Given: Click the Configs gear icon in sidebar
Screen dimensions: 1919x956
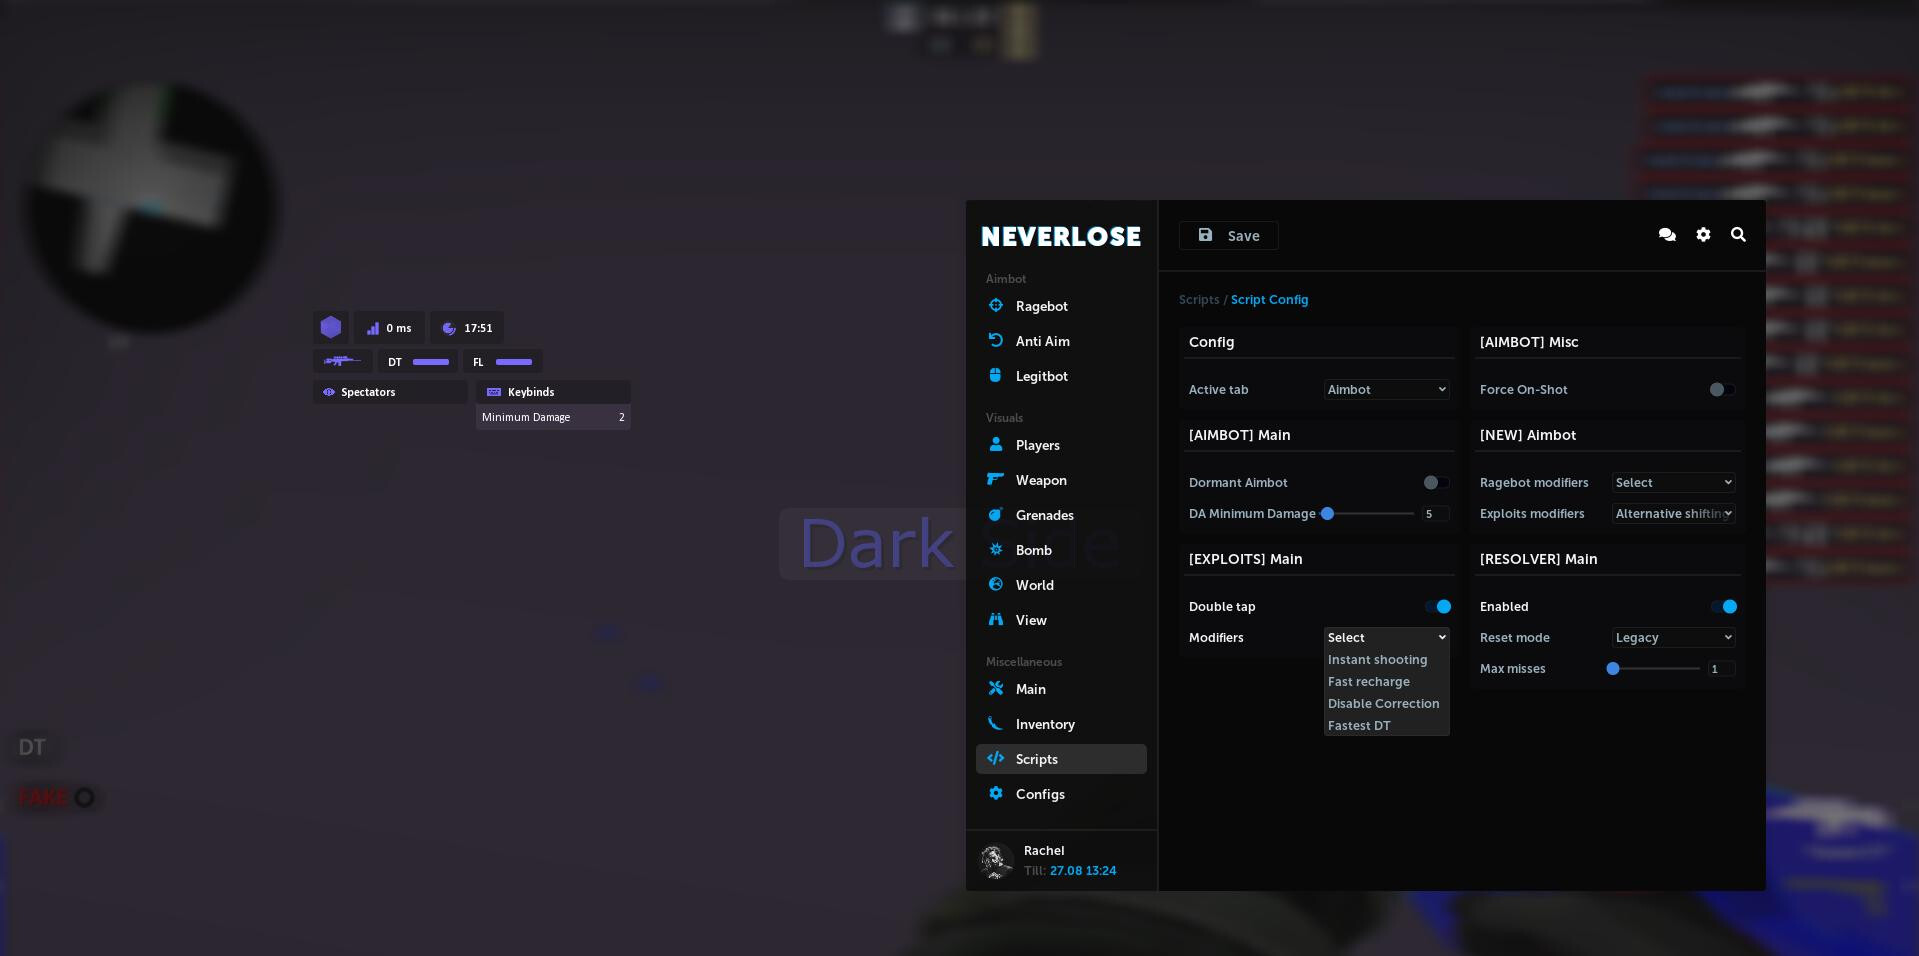Looking at the screenshot, I should tap(995, 793).
